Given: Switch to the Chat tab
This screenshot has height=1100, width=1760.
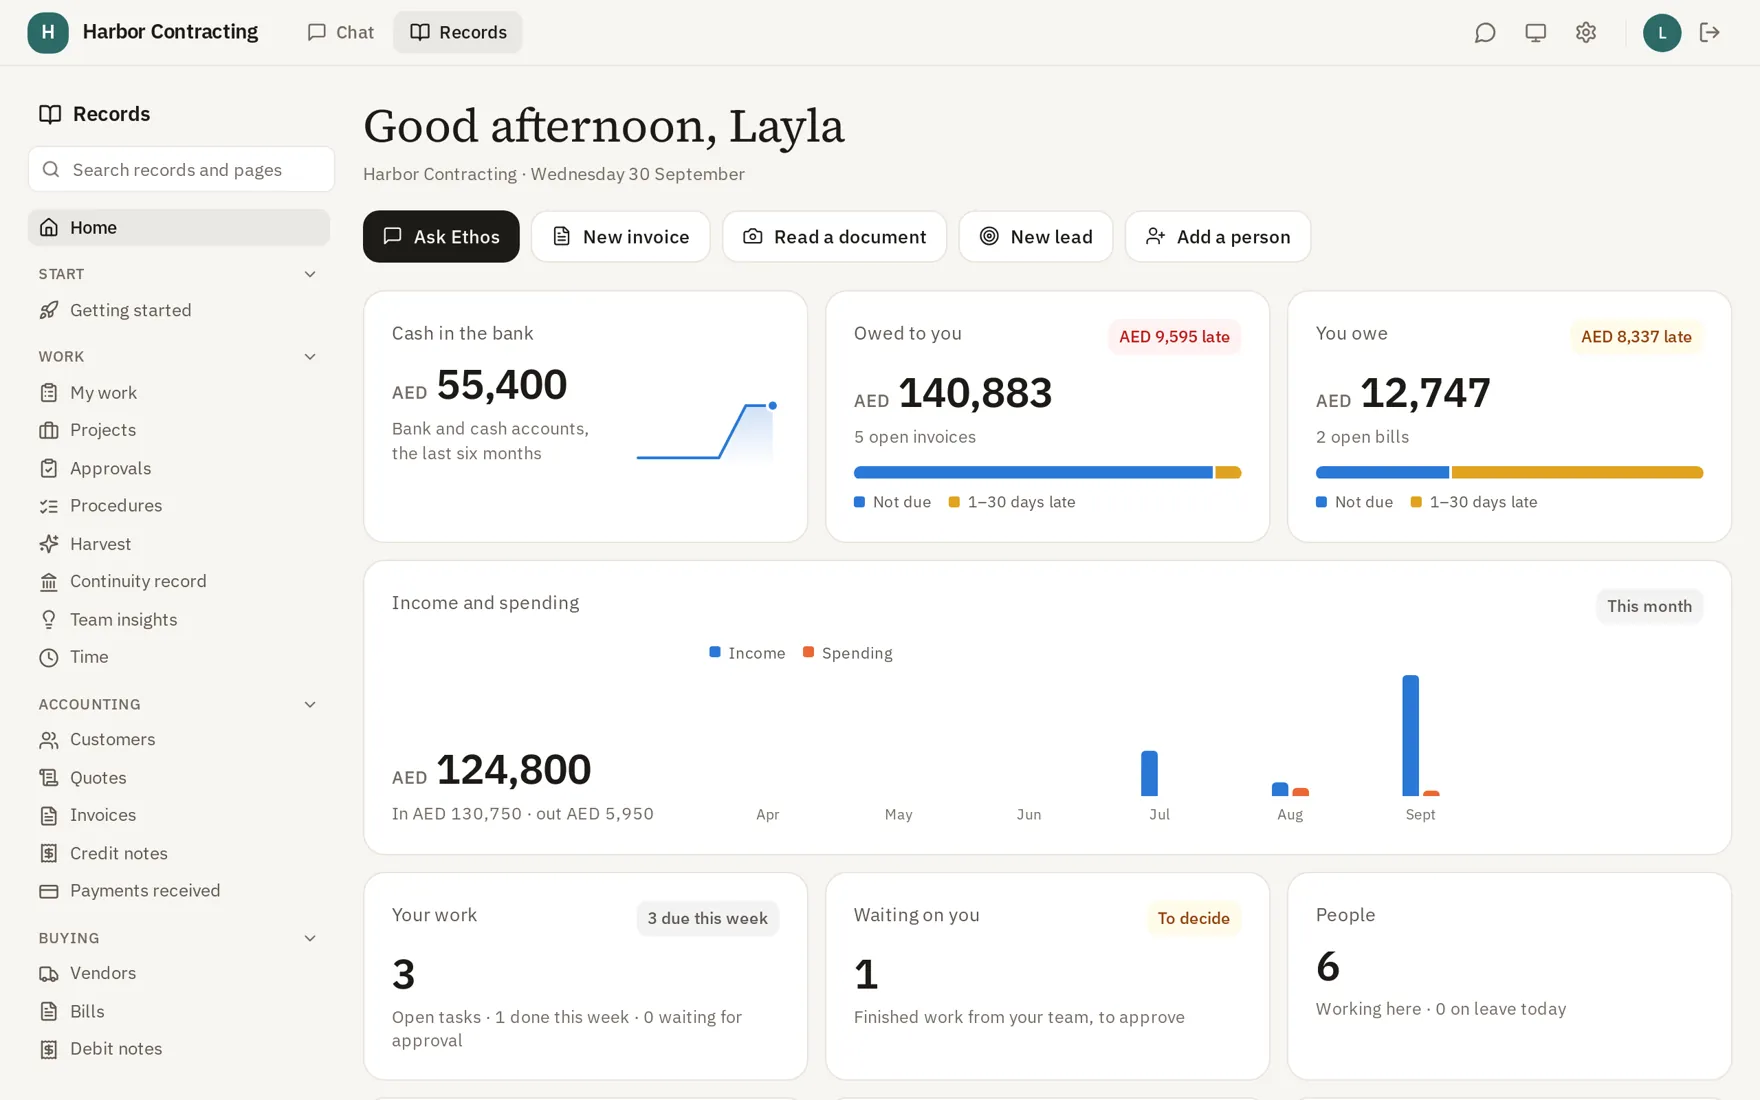Looking at the screenshot, I should point(340,32).
